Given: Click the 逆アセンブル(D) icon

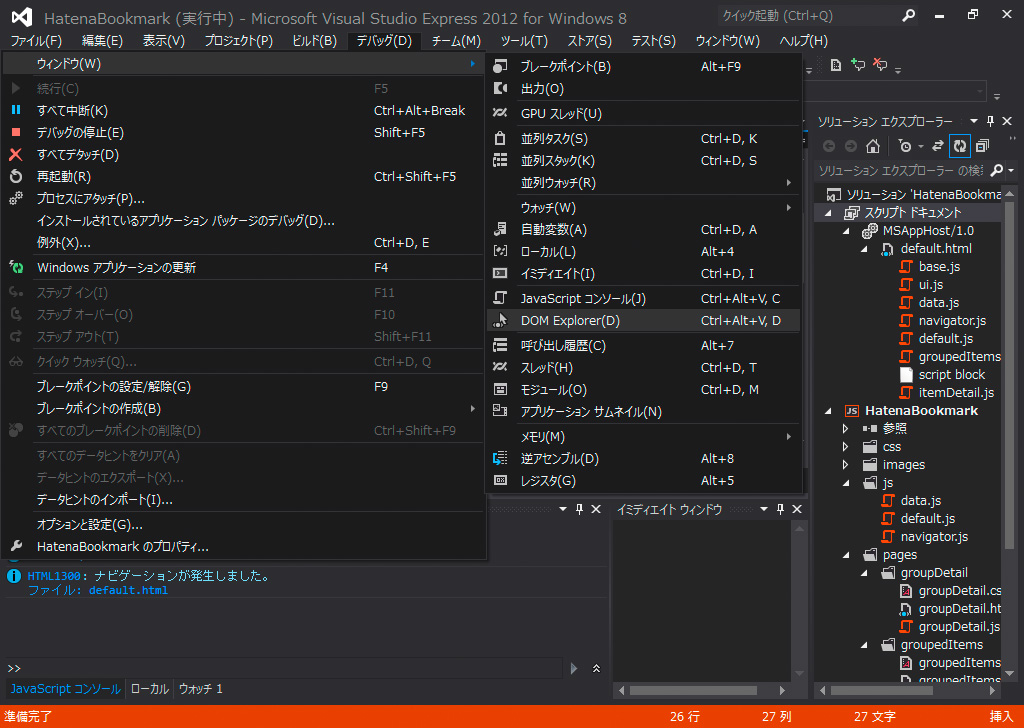Looking at the screenshot, I should pos(500,458).
